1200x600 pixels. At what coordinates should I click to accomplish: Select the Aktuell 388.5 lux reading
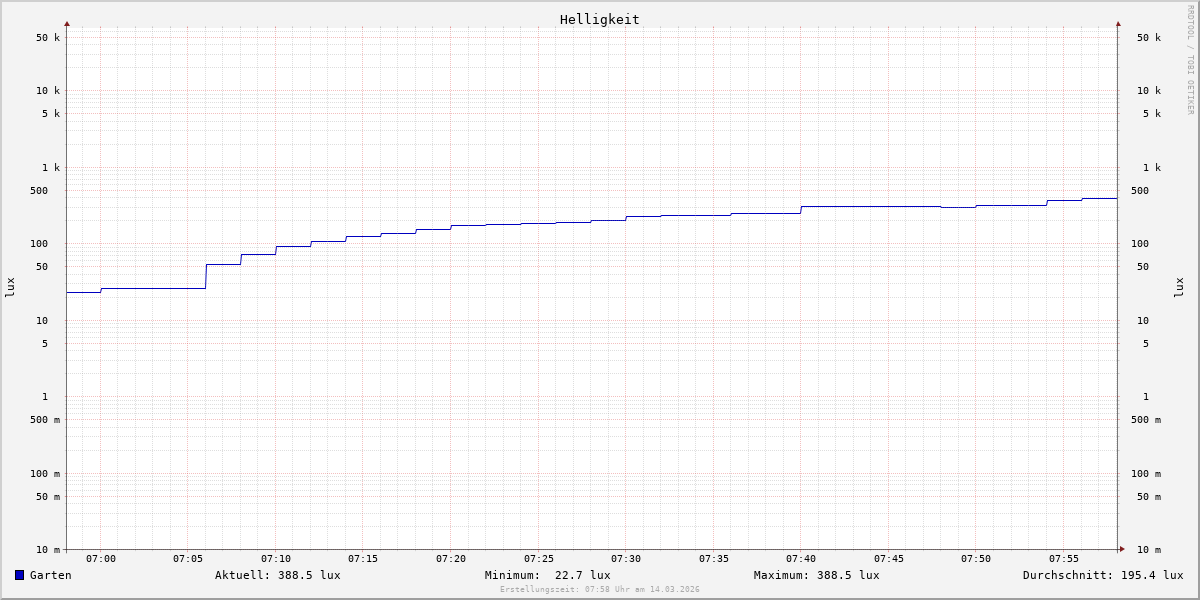click(x=277, y=575)
